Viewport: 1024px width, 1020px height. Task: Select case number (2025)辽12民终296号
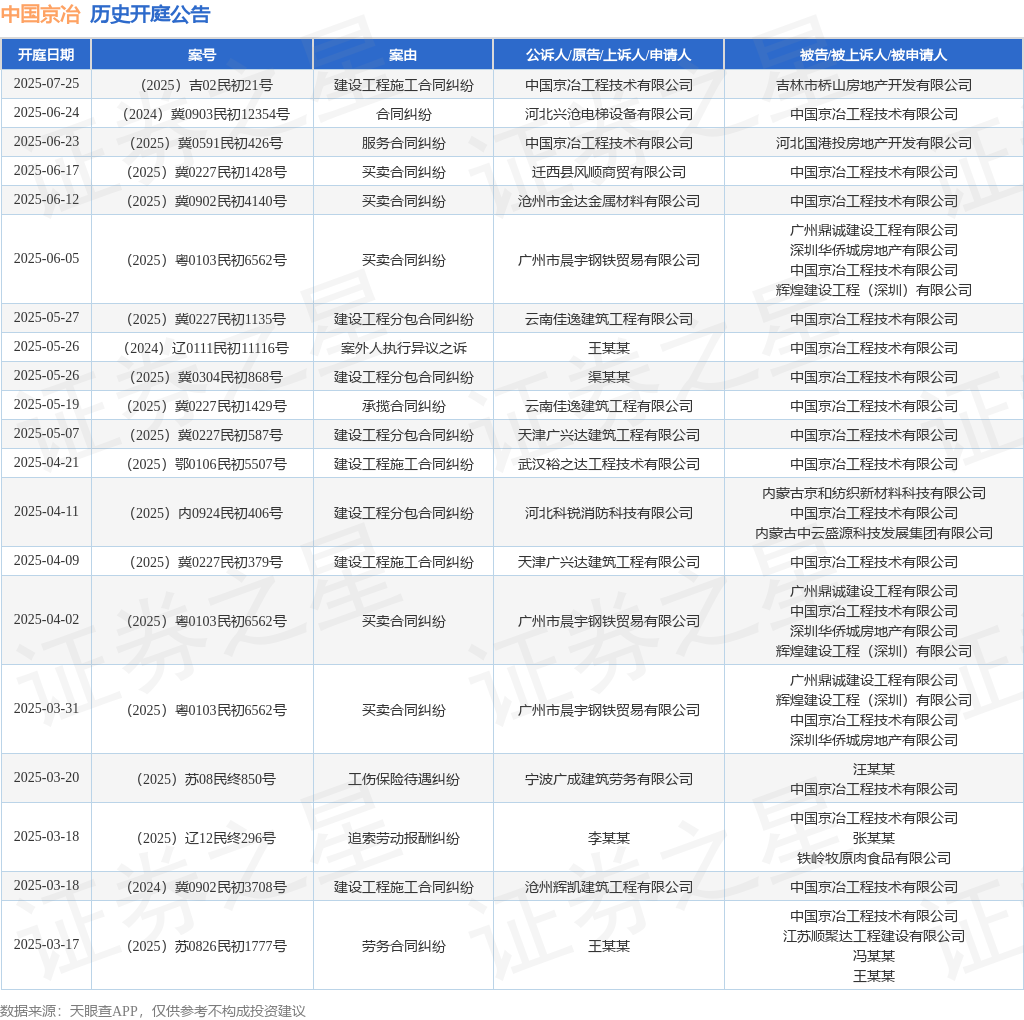click(x=206, y=838)
